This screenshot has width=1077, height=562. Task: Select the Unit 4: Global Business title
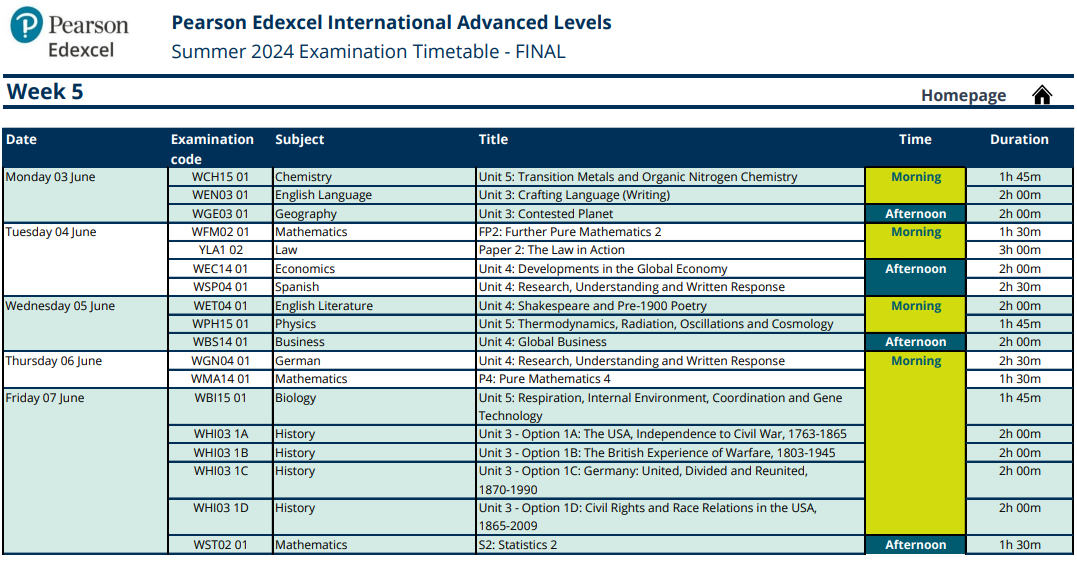point(541,342)
